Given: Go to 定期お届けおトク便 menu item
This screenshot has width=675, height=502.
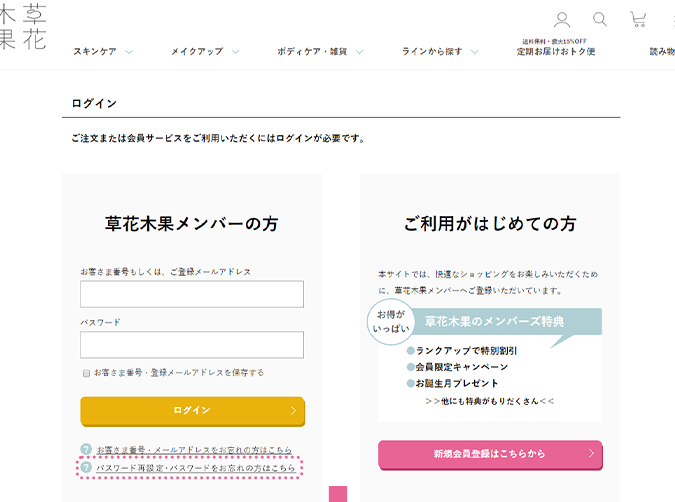Looking at the screenshot, I should pos(556,51).
